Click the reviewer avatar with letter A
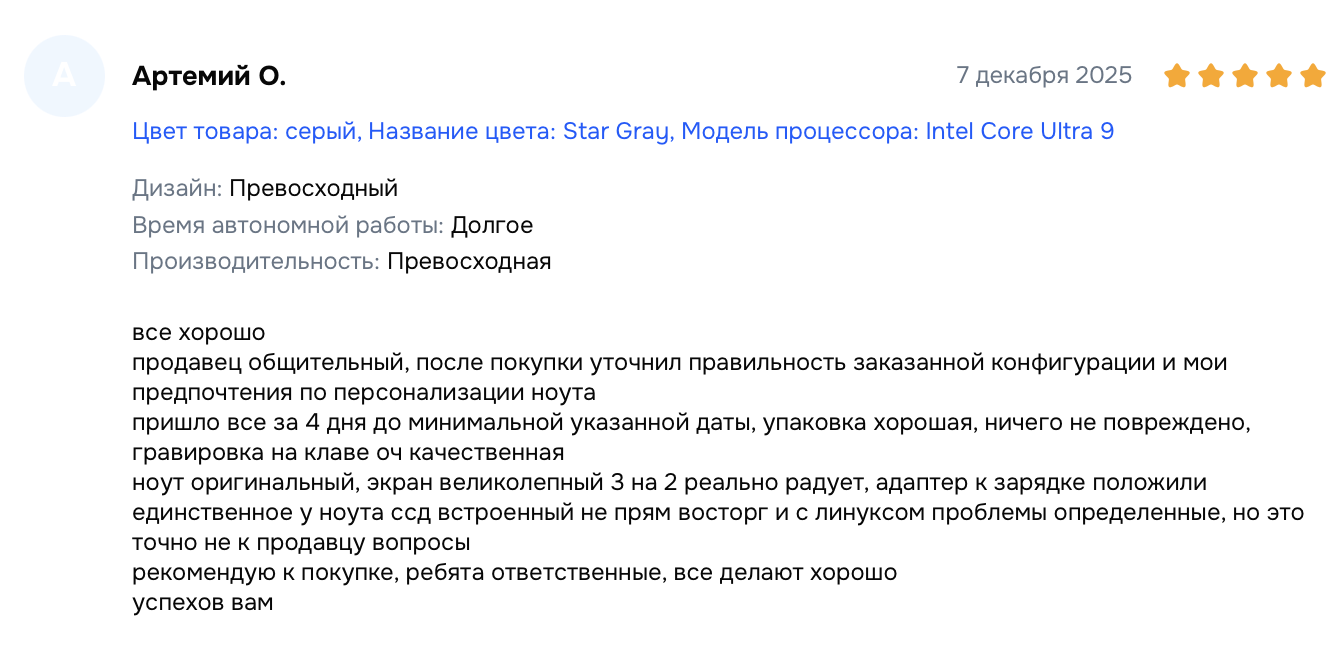 click(64, 76)
